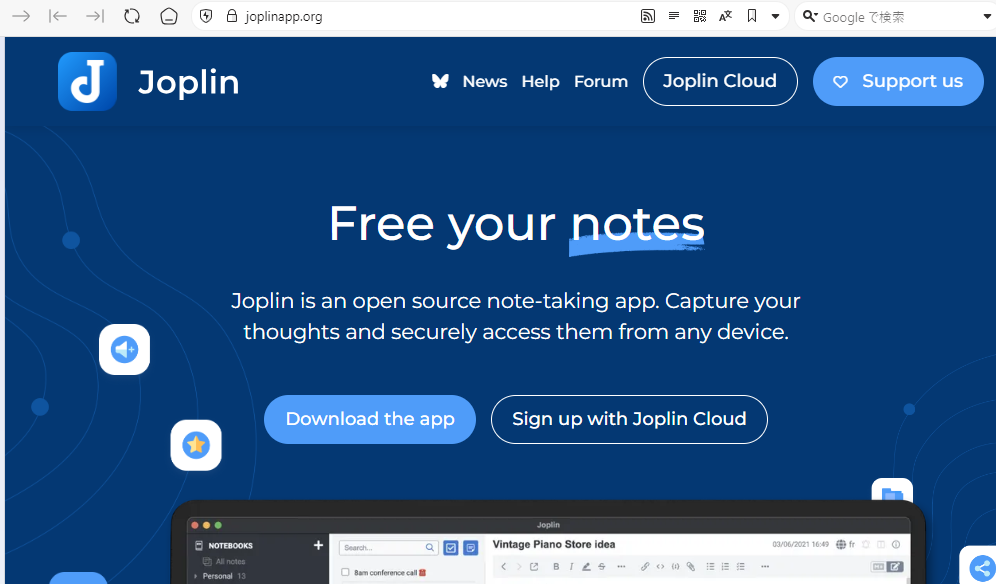View site info via padlock icon

point(232,16)
